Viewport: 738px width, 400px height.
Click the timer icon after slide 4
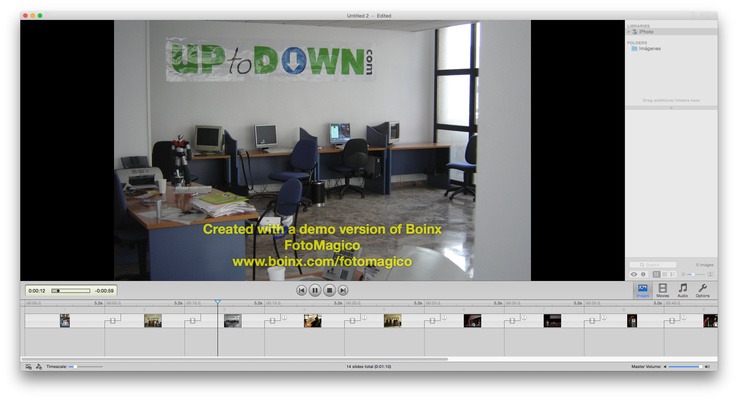[364, 318]
